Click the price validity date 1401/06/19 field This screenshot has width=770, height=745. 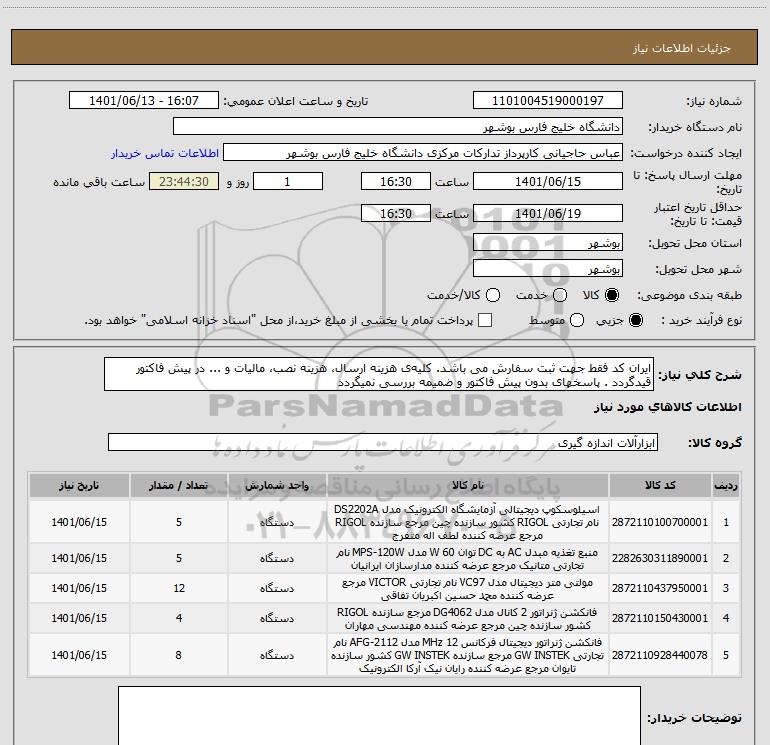tap(548, 214)
